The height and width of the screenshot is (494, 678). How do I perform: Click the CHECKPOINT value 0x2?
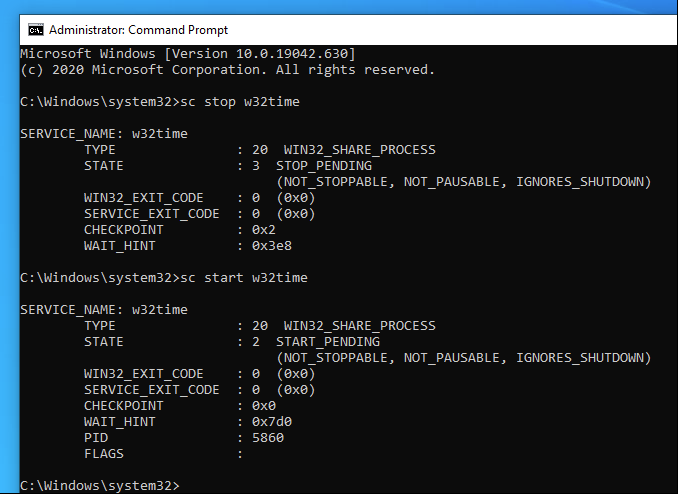click(264, 230)
